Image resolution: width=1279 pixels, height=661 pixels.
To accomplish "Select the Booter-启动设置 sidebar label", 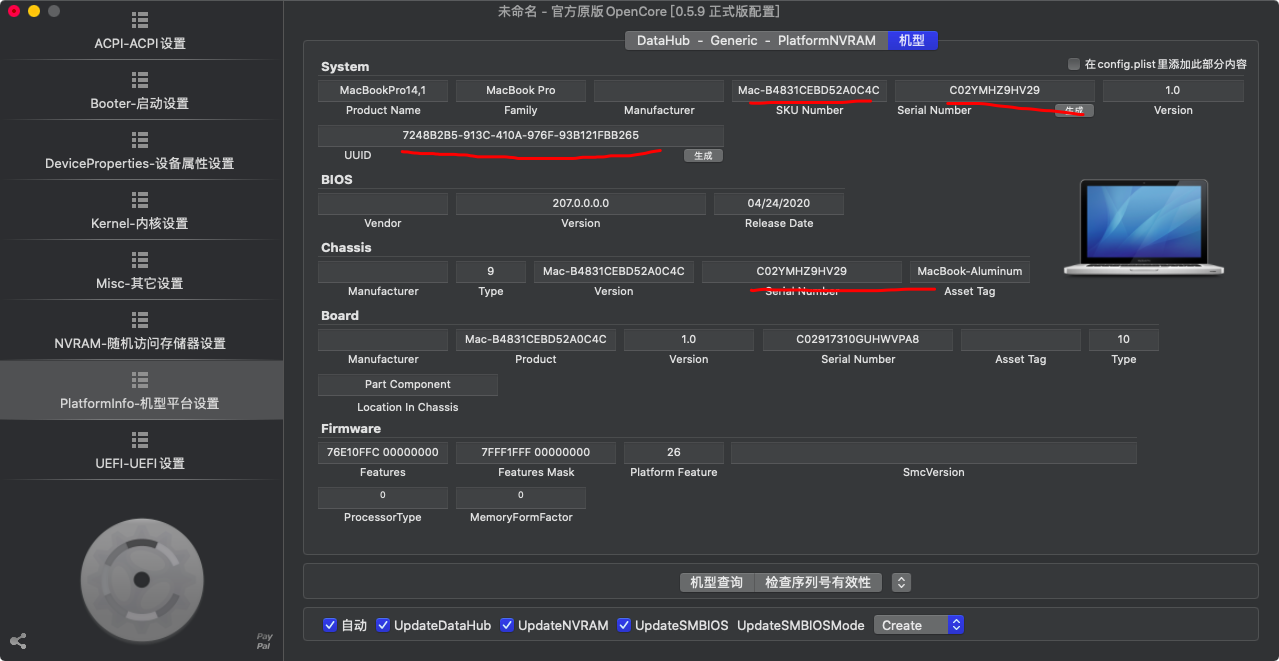I will [140, 104].
